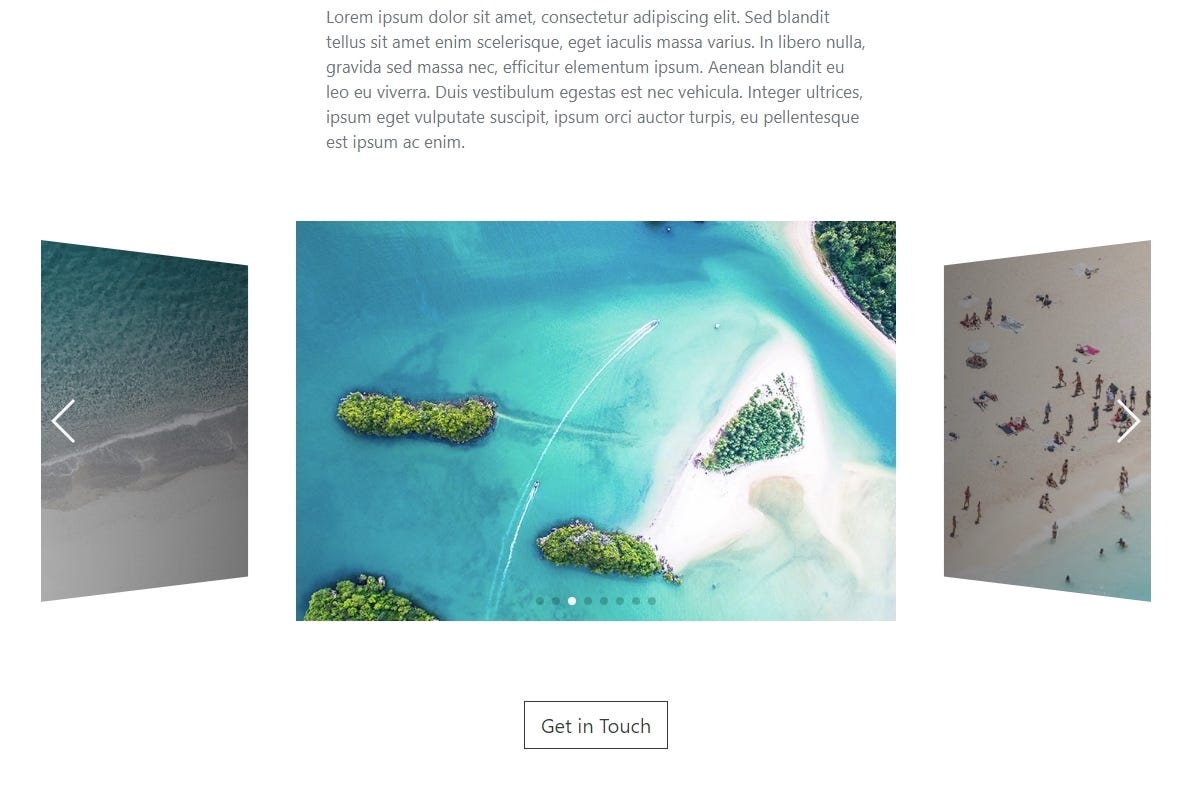Select the second carousel pagination dot
This screenshot has height=796, width=1193.
[x=556, y=601]
